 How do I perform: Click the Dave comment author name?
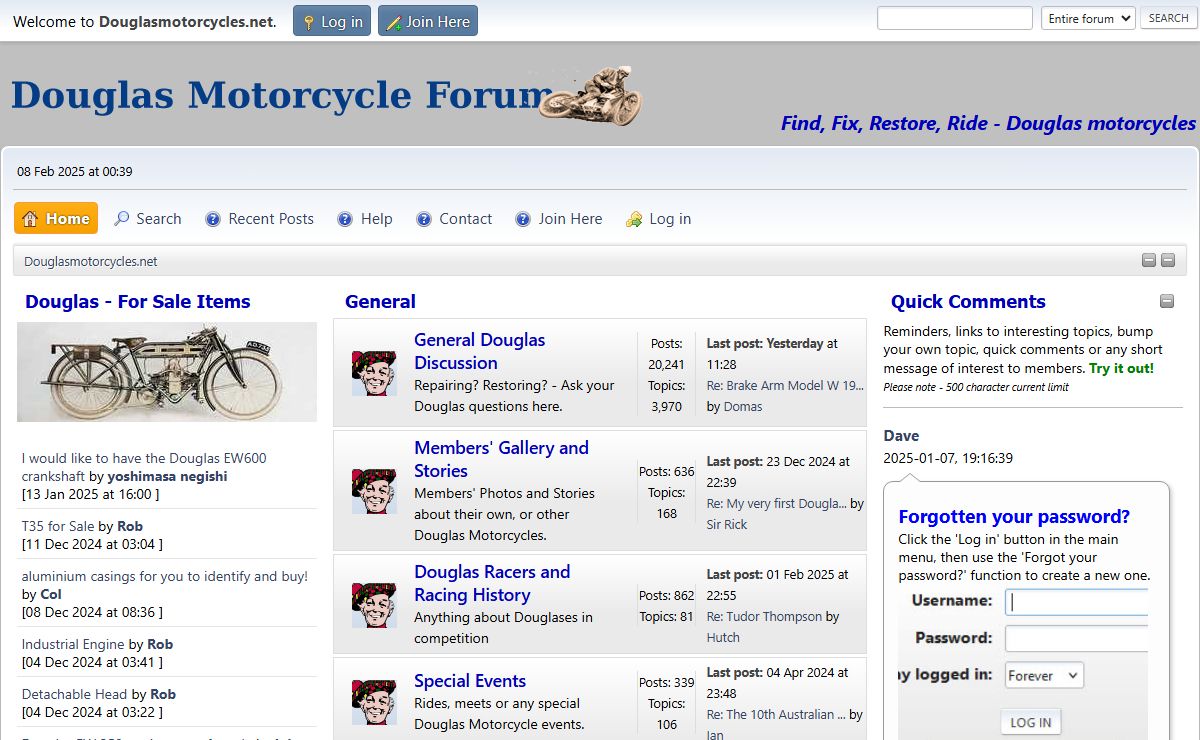tap(901, 436)
